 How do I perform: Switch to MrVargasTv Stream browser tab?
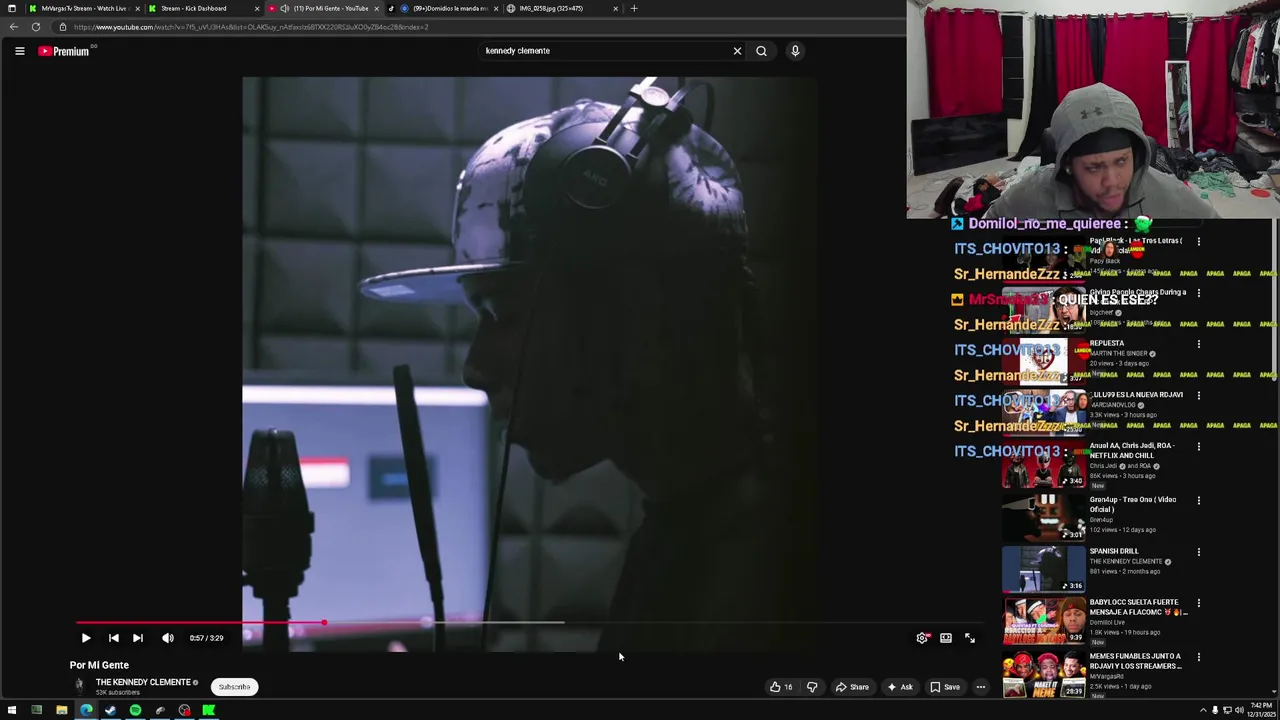tap(84, 8)
